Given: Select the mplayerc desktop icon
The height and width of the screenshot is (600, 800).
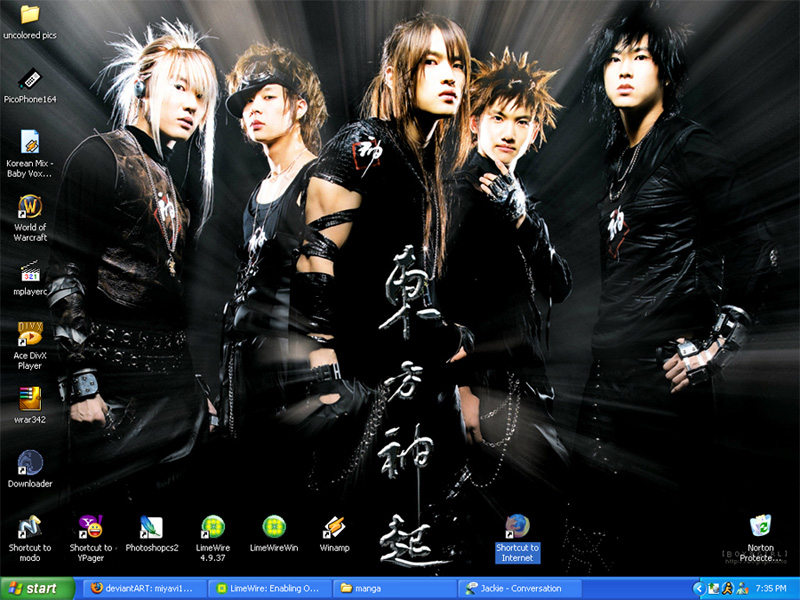Looking at the screenshot, I should [30, 271].
